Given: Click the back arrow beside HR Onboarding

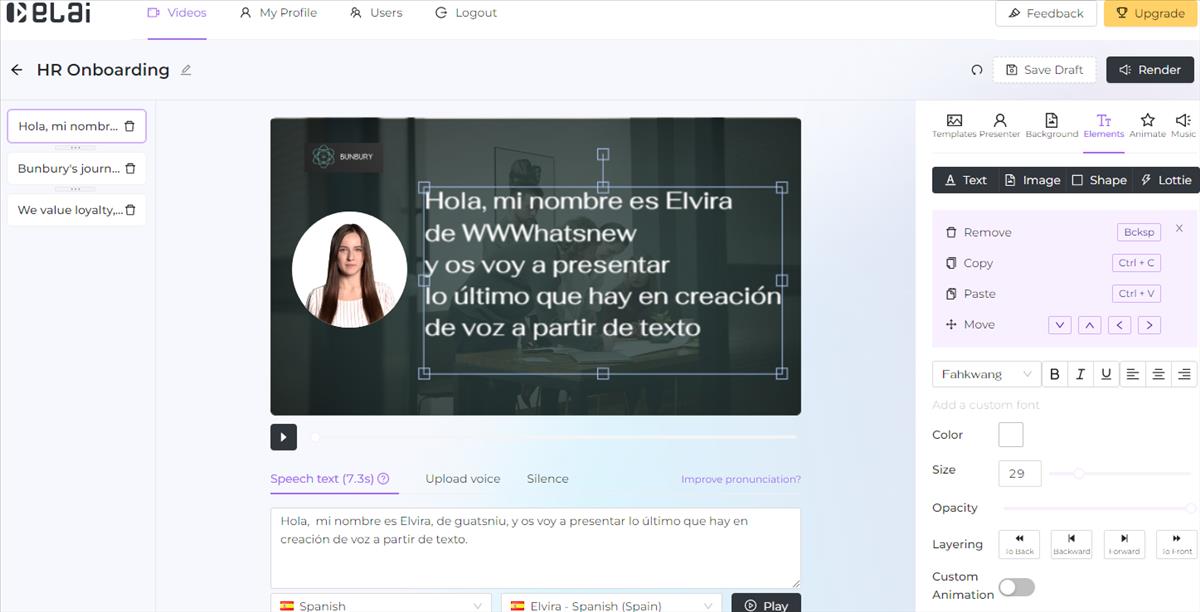Looking at the screenshot, I should point(16,70).
